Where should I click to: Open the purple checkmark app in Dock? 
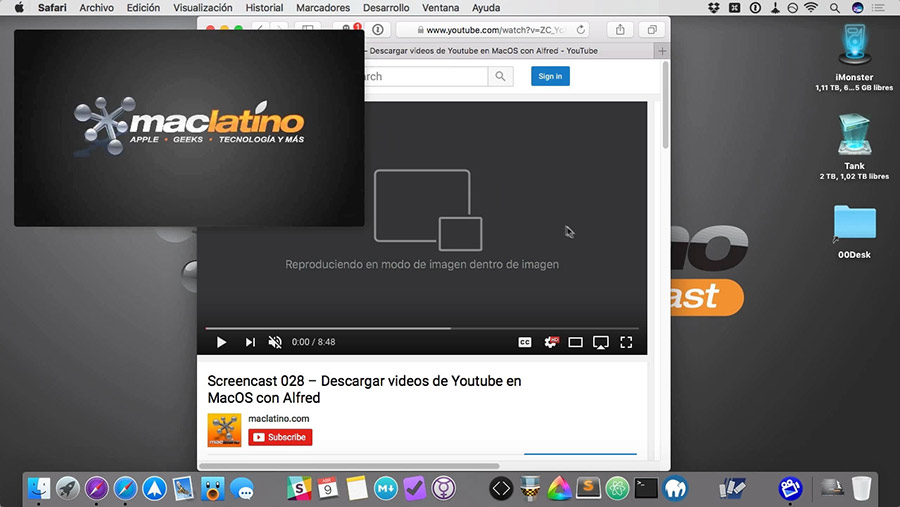(414, 489)
